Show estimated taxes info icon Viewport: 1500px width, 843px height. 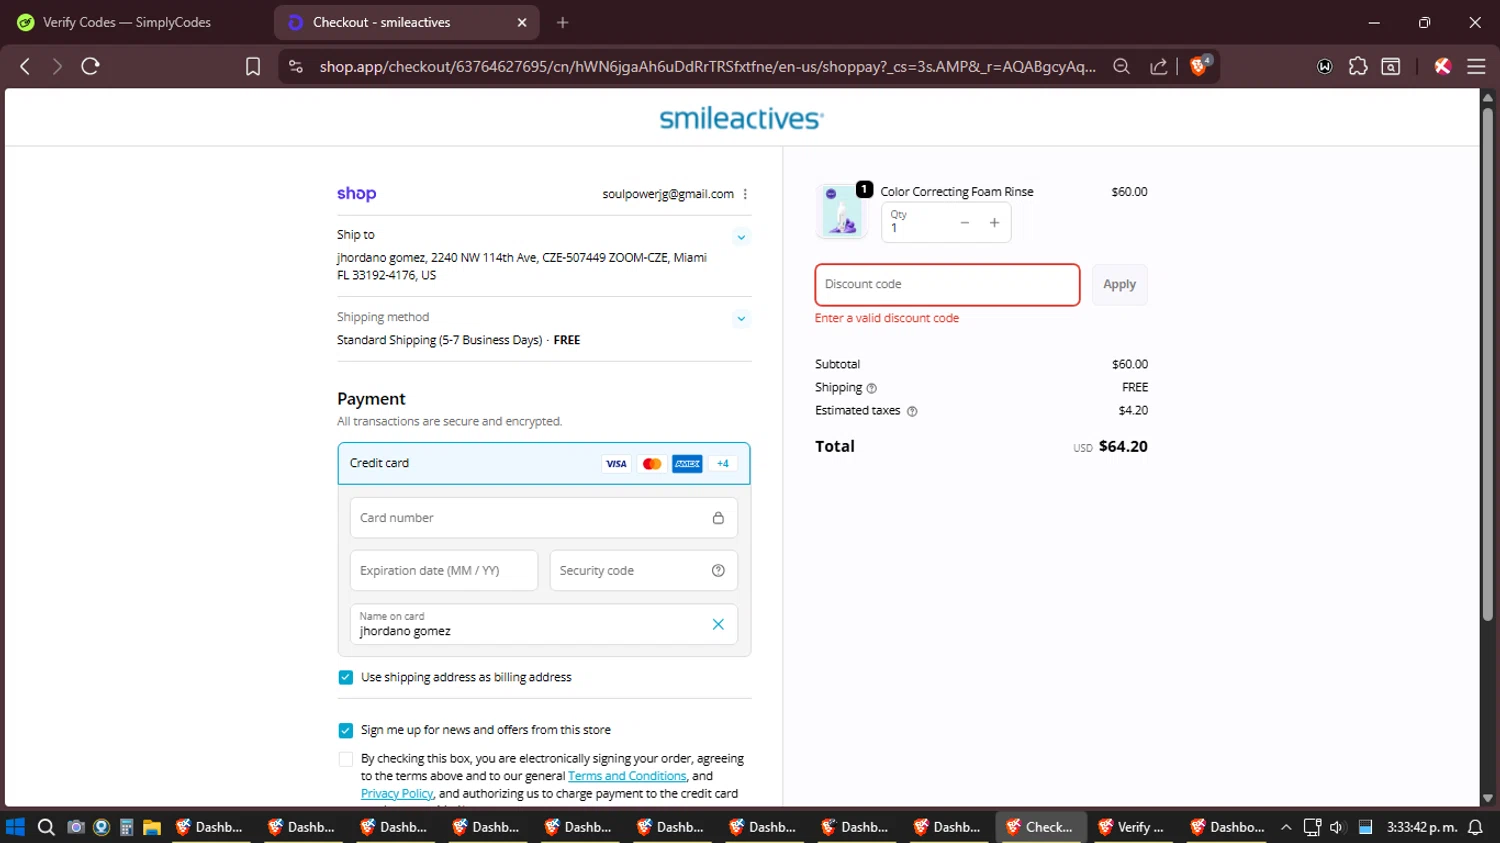912,411
